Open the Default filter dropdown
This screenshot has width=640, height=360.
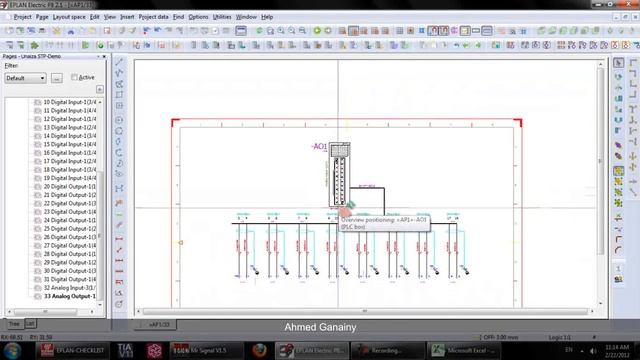point(25,78)
